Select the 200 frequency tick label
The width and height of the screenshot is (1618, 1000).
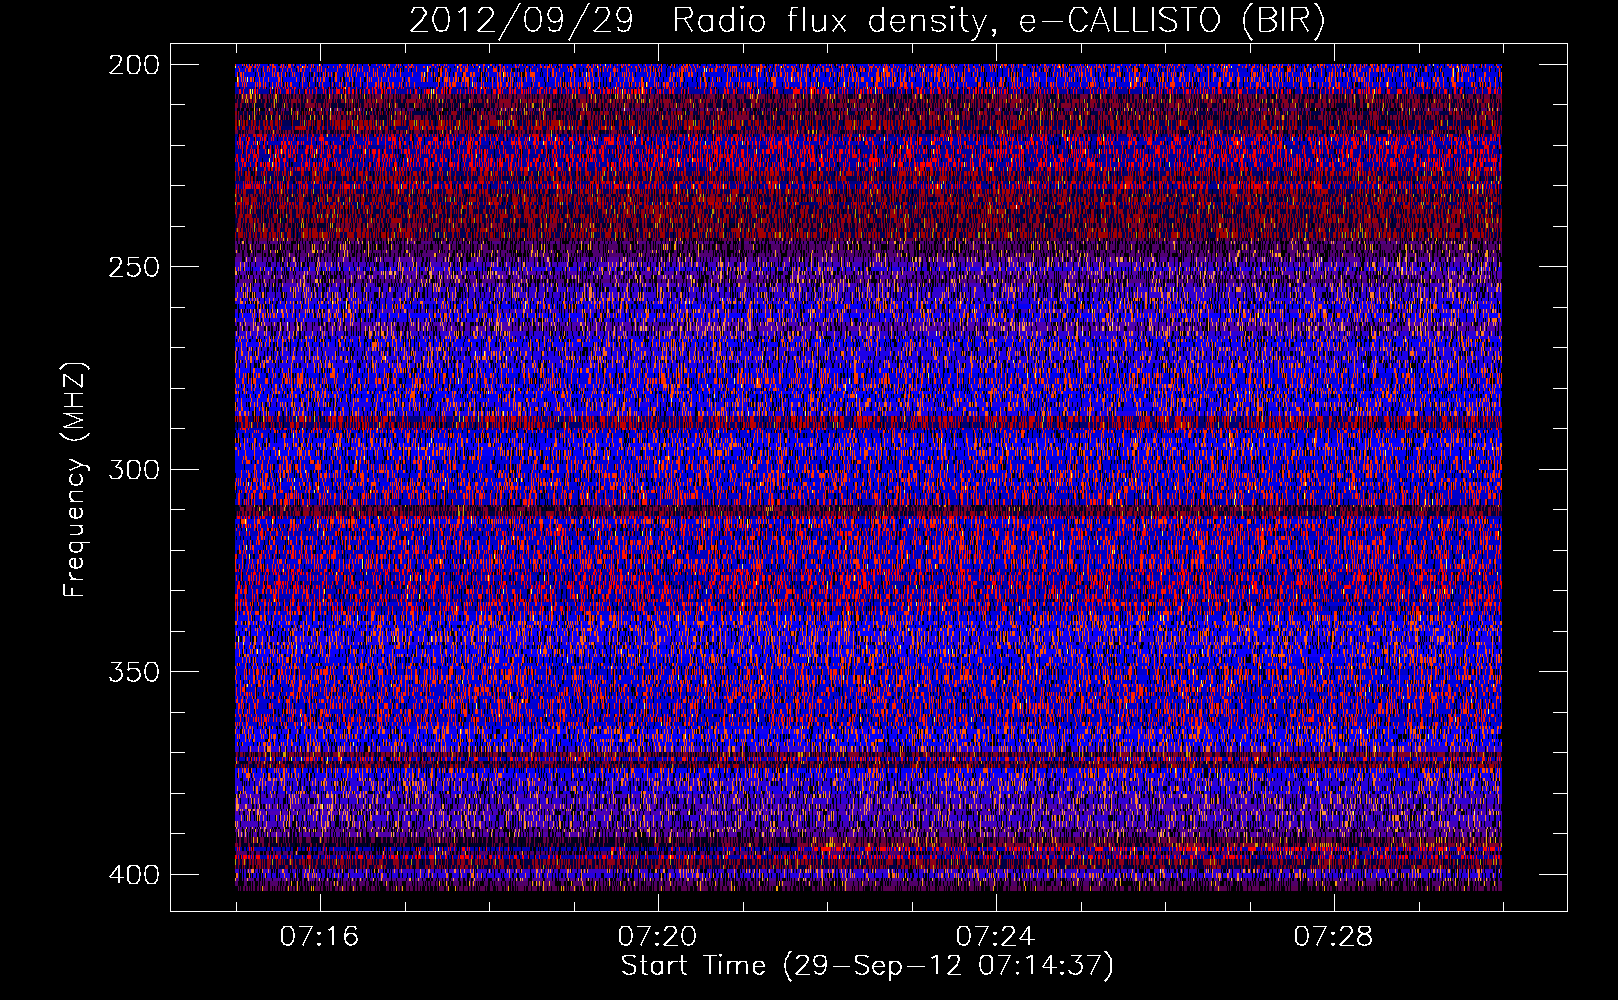coord(133,65)
